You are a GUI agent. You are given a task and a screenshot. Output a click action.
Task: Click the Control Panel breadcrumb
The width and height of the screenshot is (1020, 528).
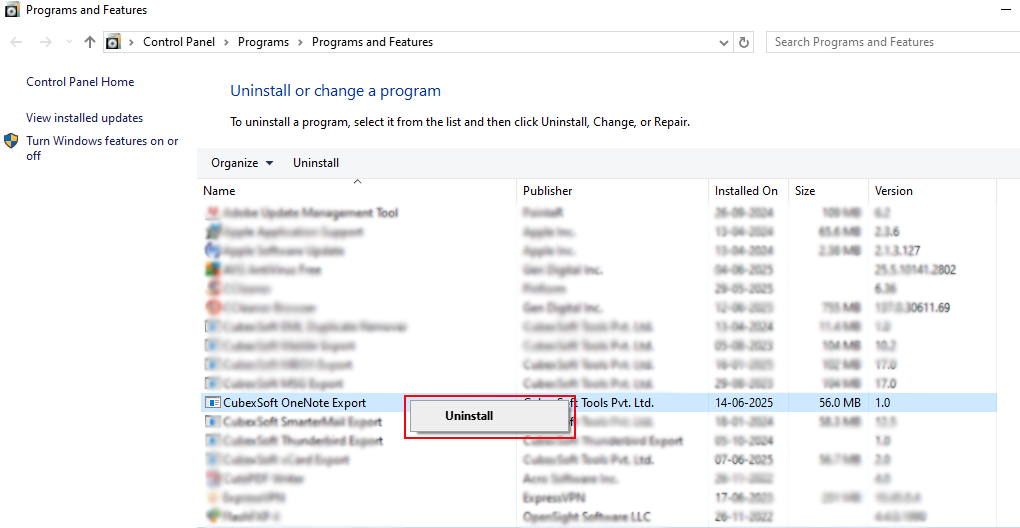coord(179,42)
